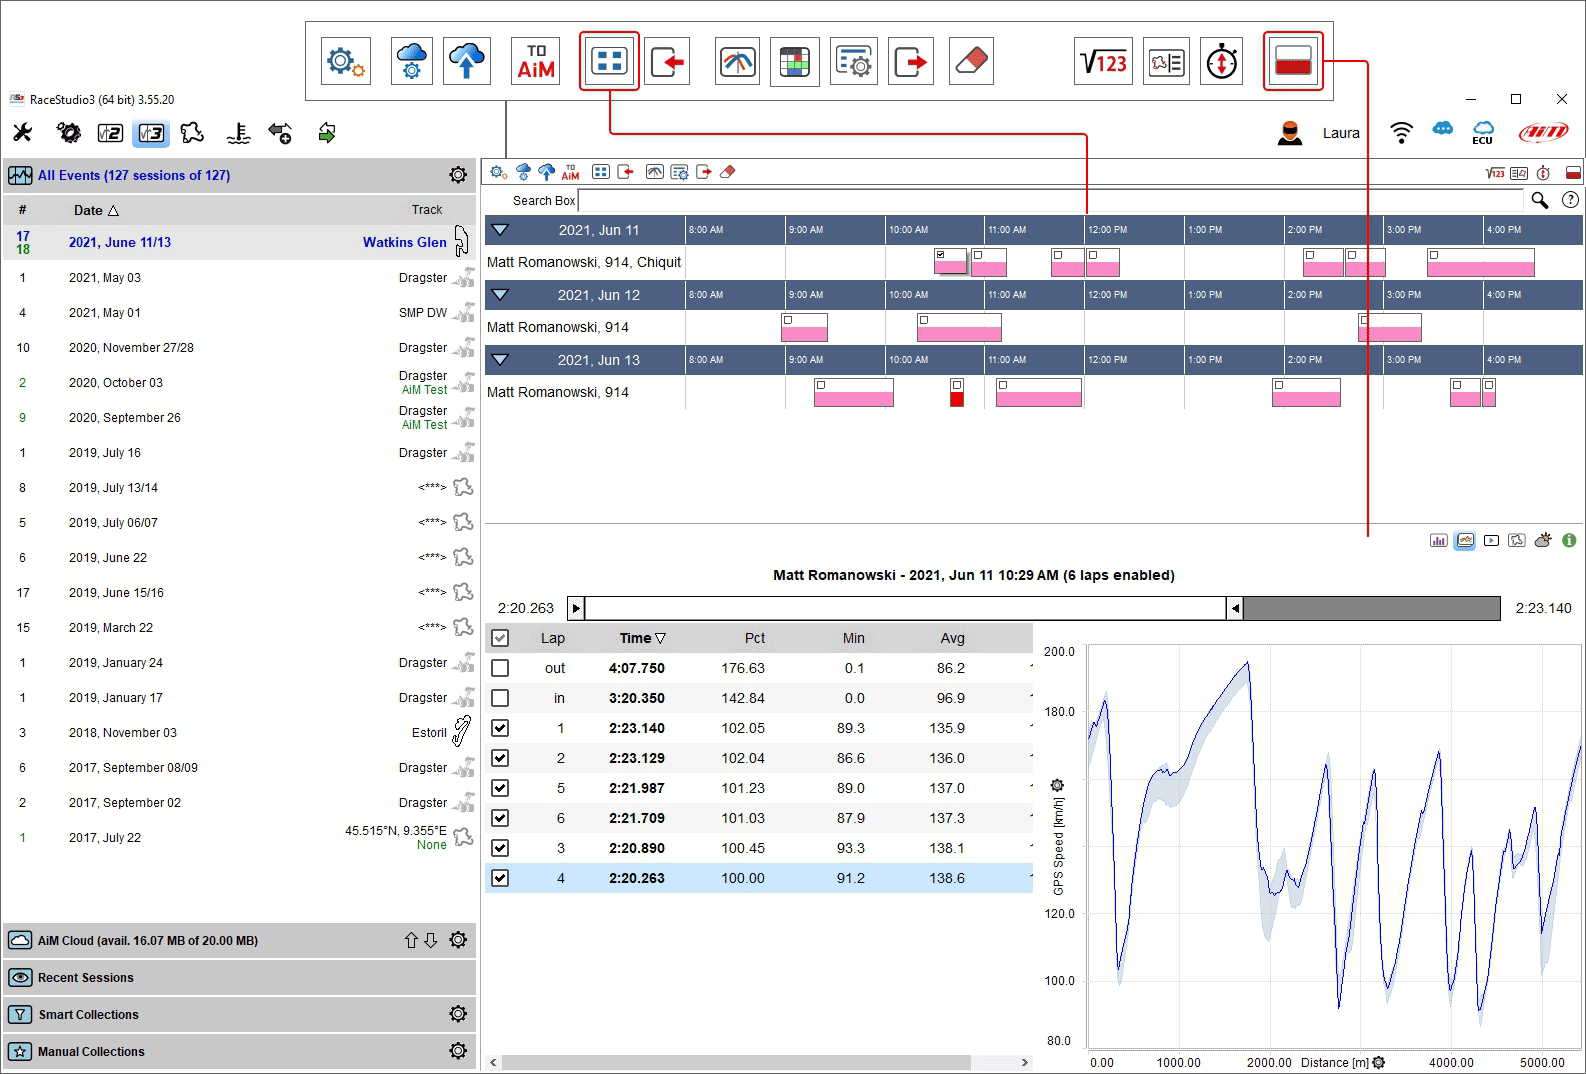The image size is (1586, 1074).
Task: Collapse the 2021, Jun 13 day group
Action: [x=501, y=360]
